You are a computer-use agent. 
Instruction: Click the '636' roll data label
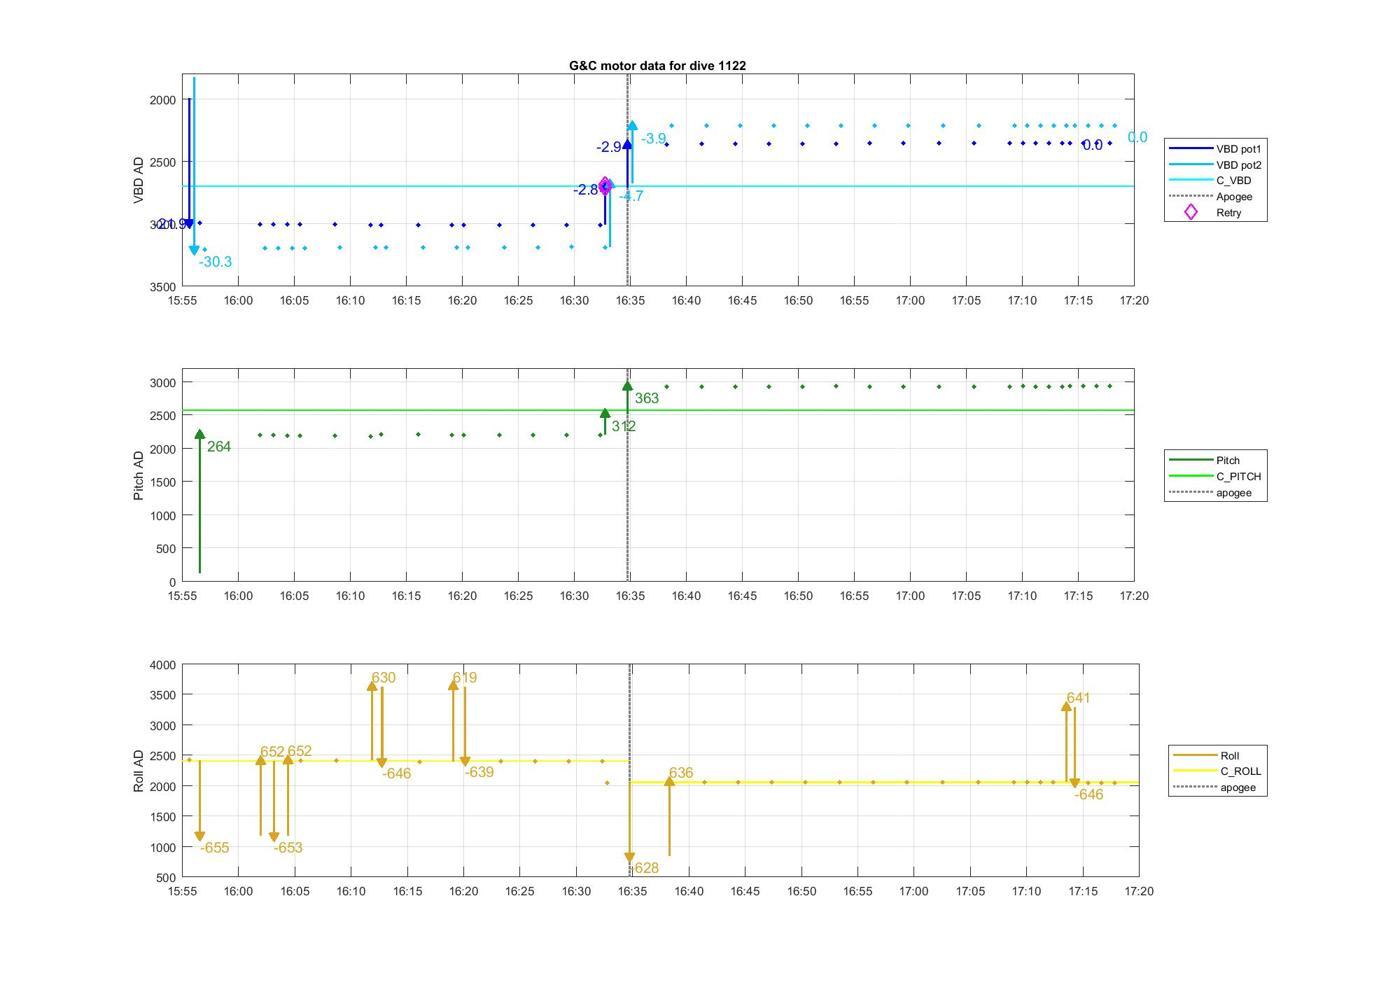[681, 773]
